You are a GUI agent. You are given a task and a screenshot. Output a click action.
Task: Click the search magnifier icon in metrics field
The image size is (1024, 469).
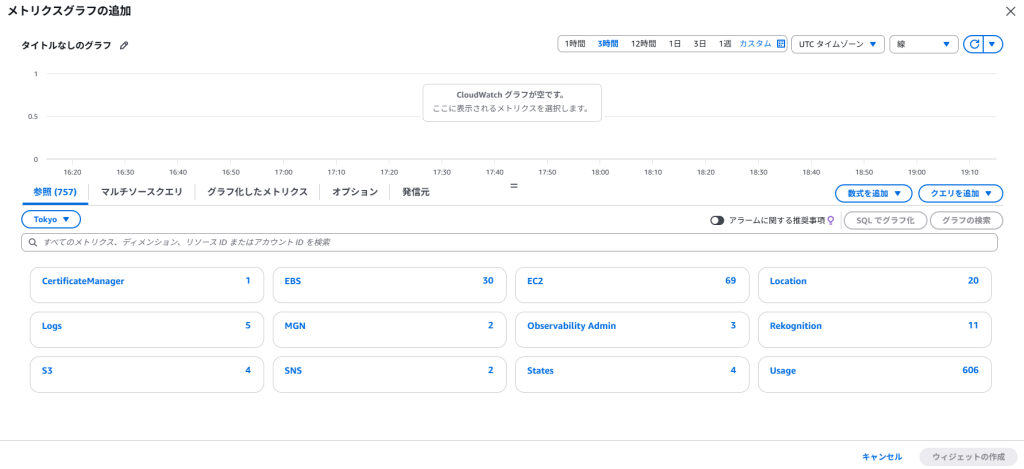pyautogui.click(x=33, y=242)
